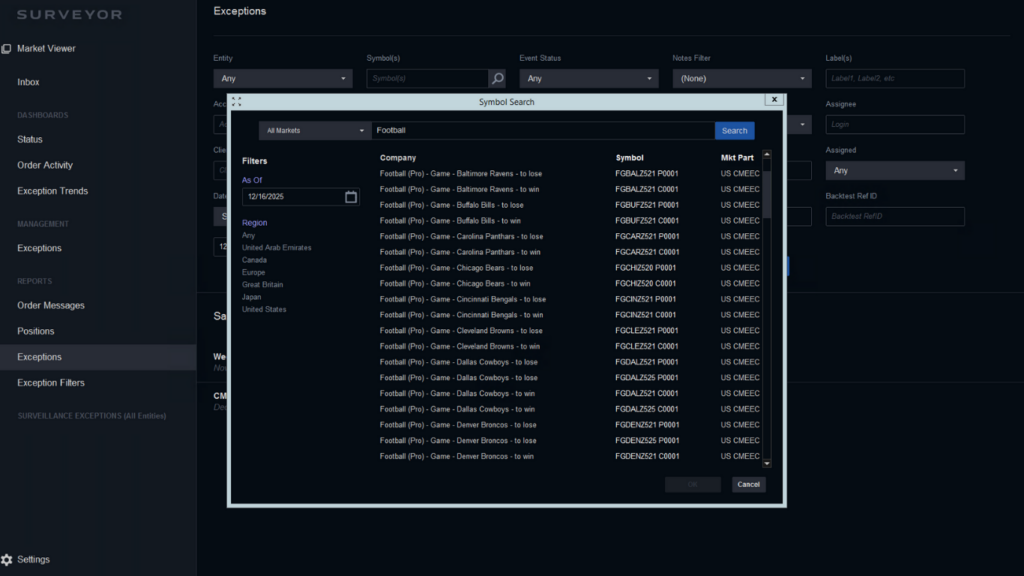Click the results scrollbar up arrow
This screenshot has height=576, width=1024.
tap(767, 155)
